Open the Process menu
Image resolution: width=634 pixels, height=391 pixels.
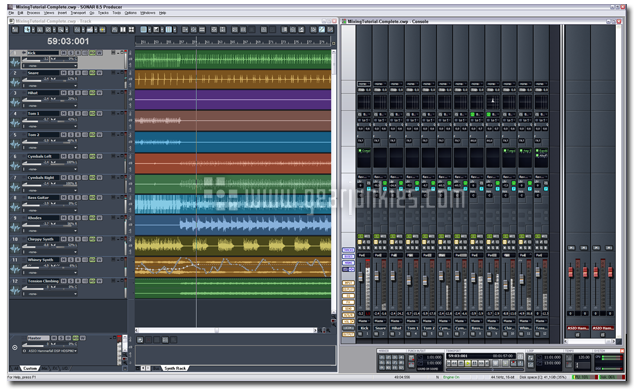33,13
